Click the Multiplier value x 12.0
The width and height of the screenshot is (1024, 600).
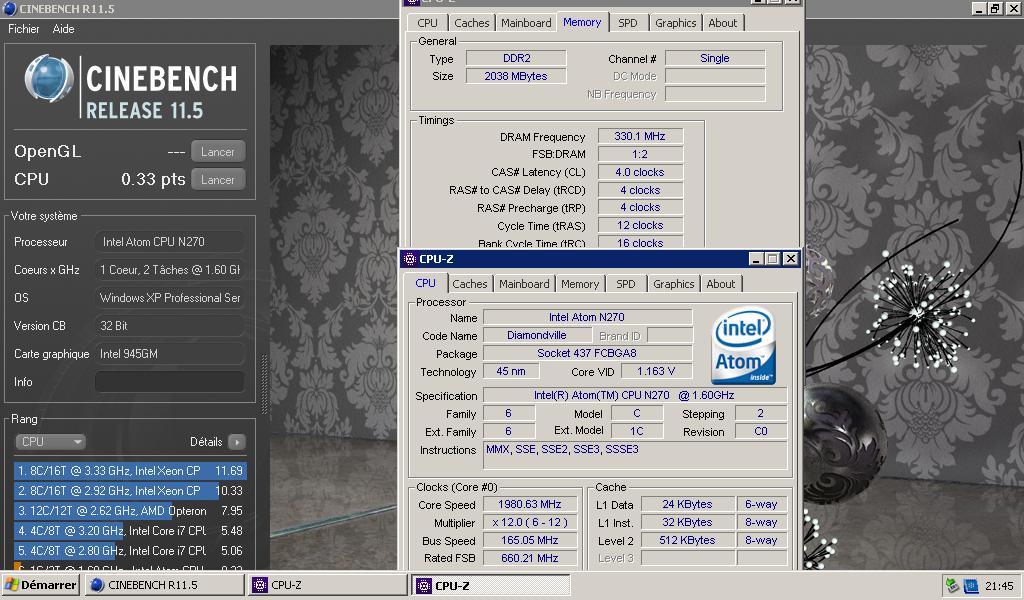[530, 522]
